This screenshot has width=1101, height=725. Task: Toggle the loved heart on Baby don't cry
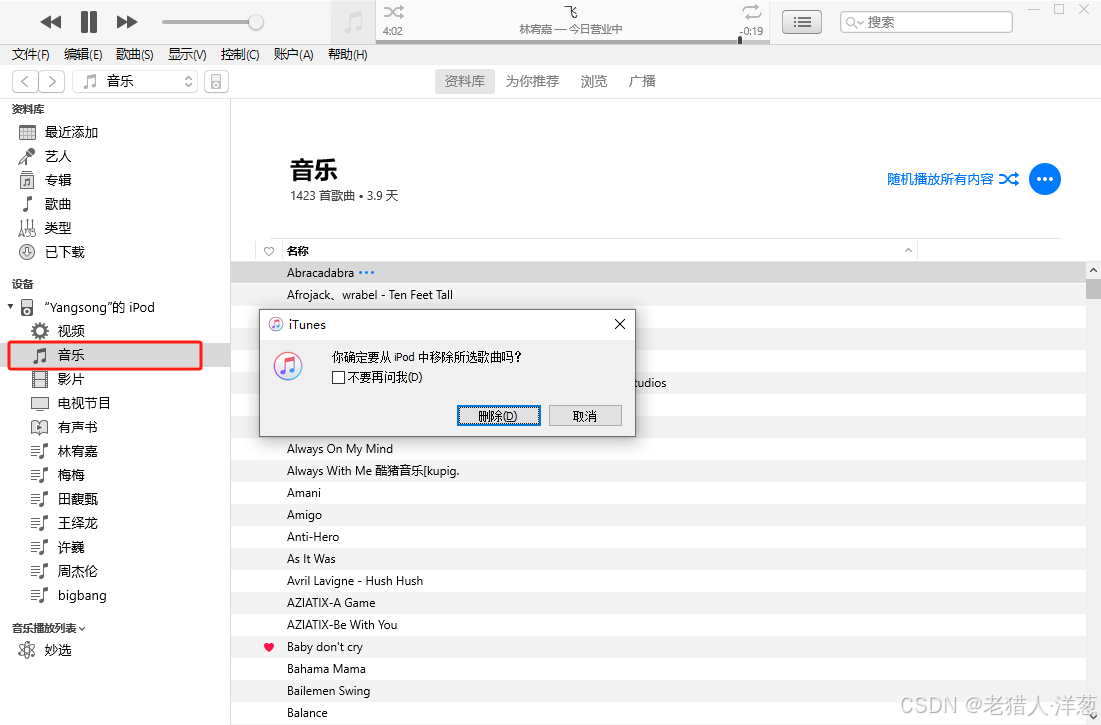pyautogui.click(x=269, y=647)
